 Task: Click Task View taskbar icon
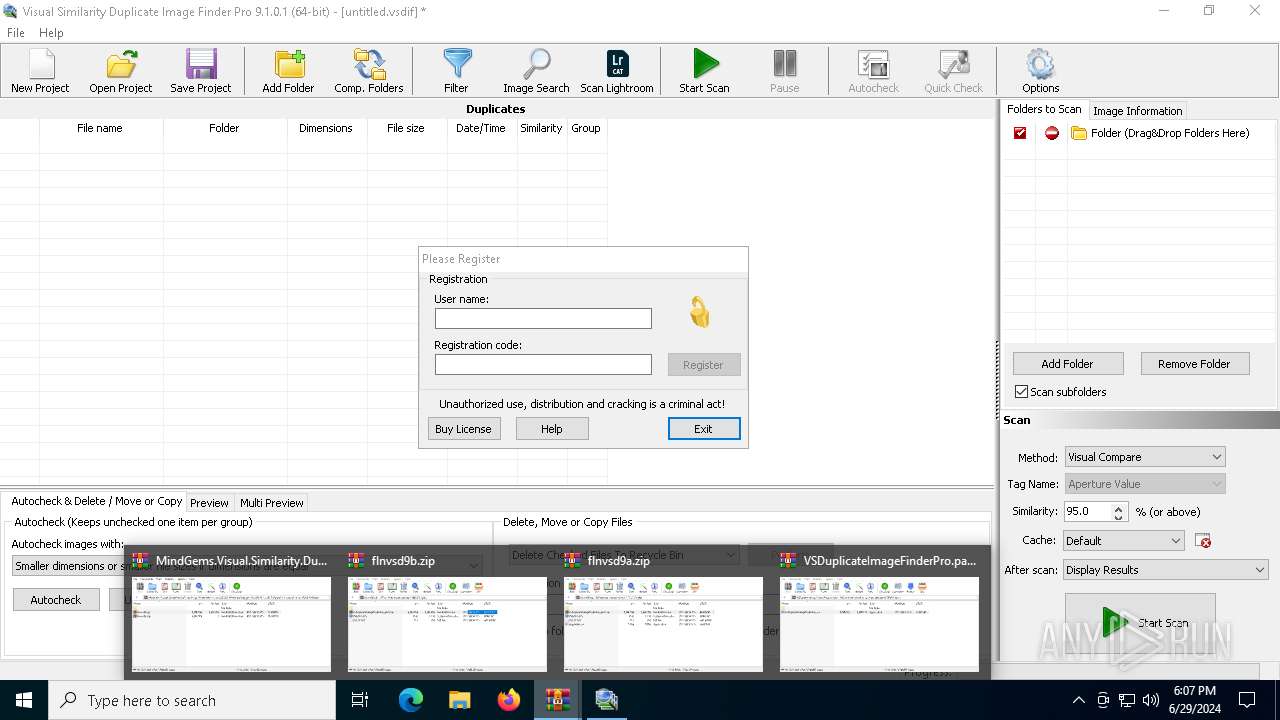[x=360, y=700]
